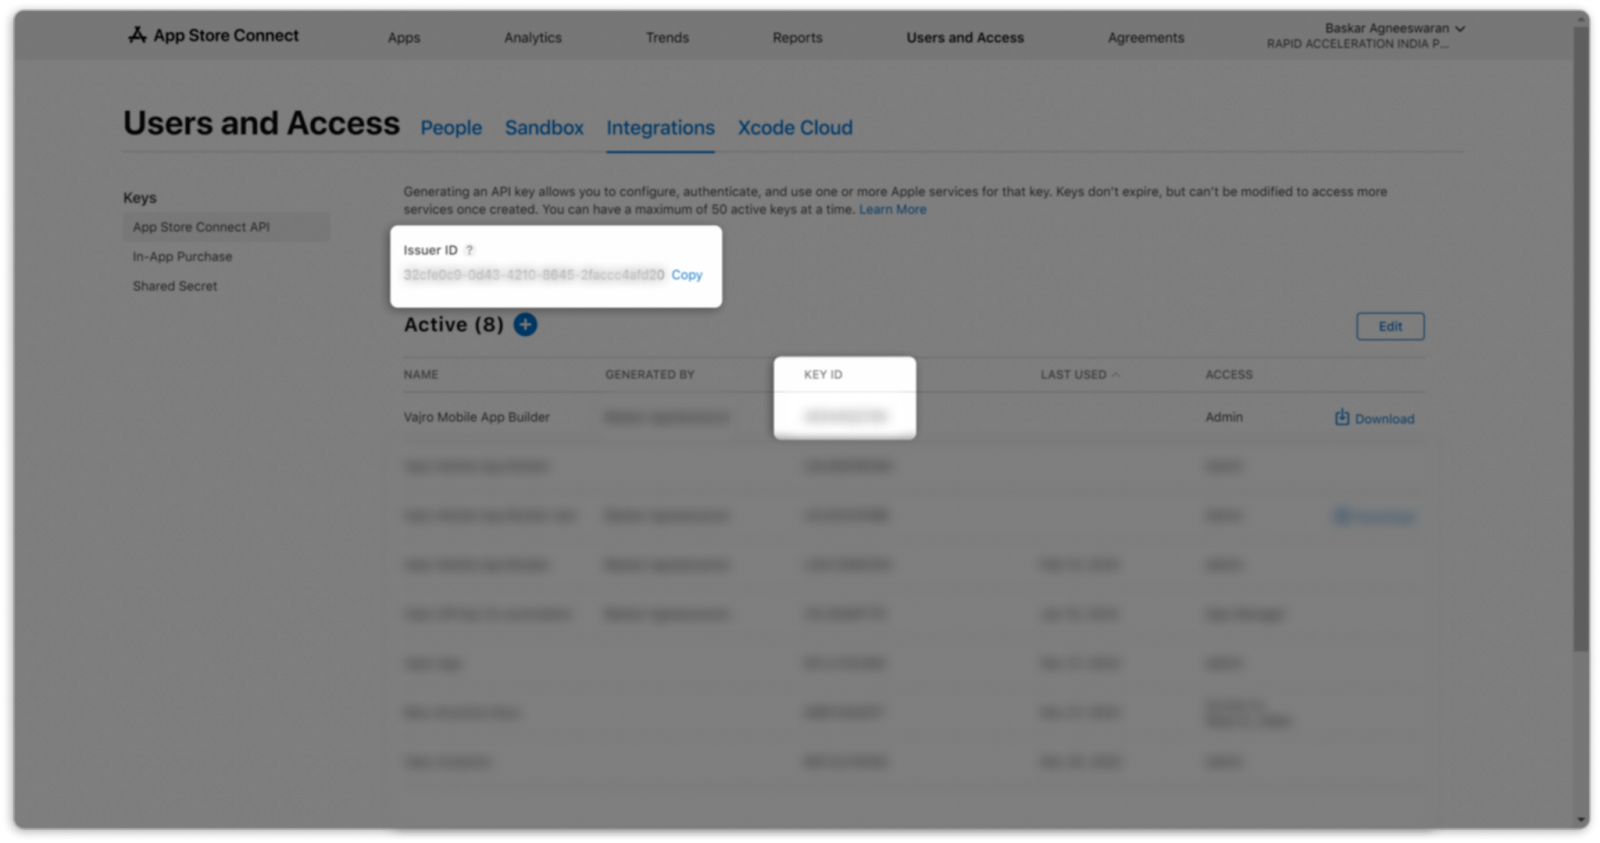Select App Store Connect API in sidebar

[x=226, y=227]
